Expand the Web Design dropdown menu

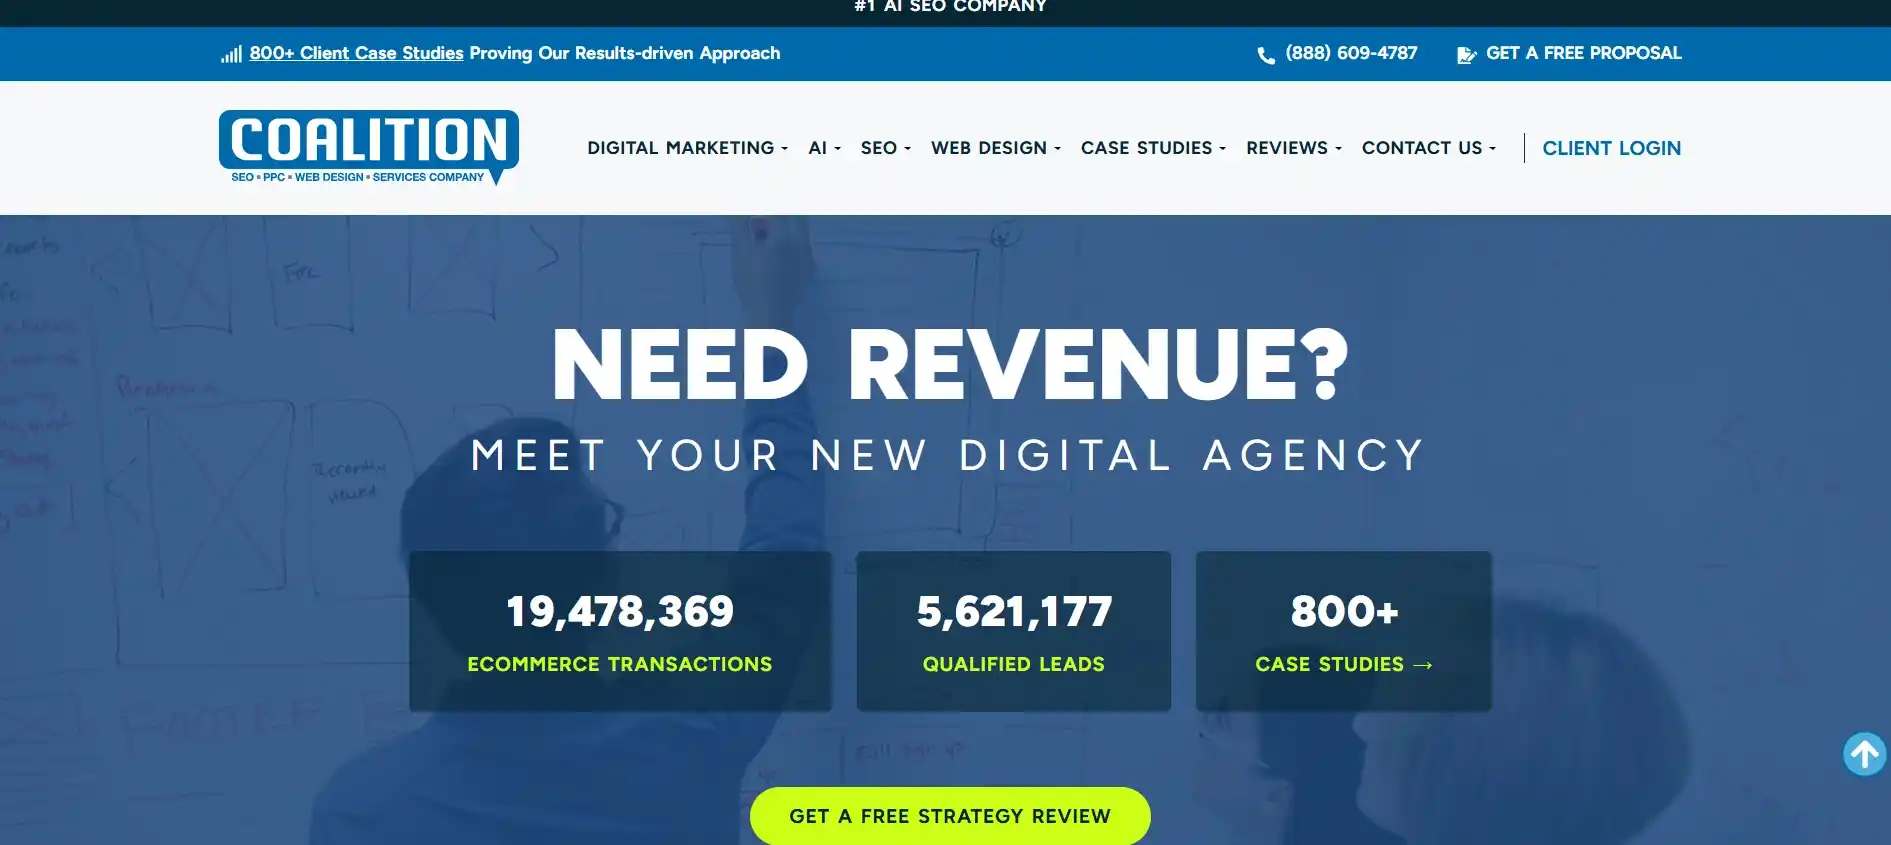[x=995, y=148]
